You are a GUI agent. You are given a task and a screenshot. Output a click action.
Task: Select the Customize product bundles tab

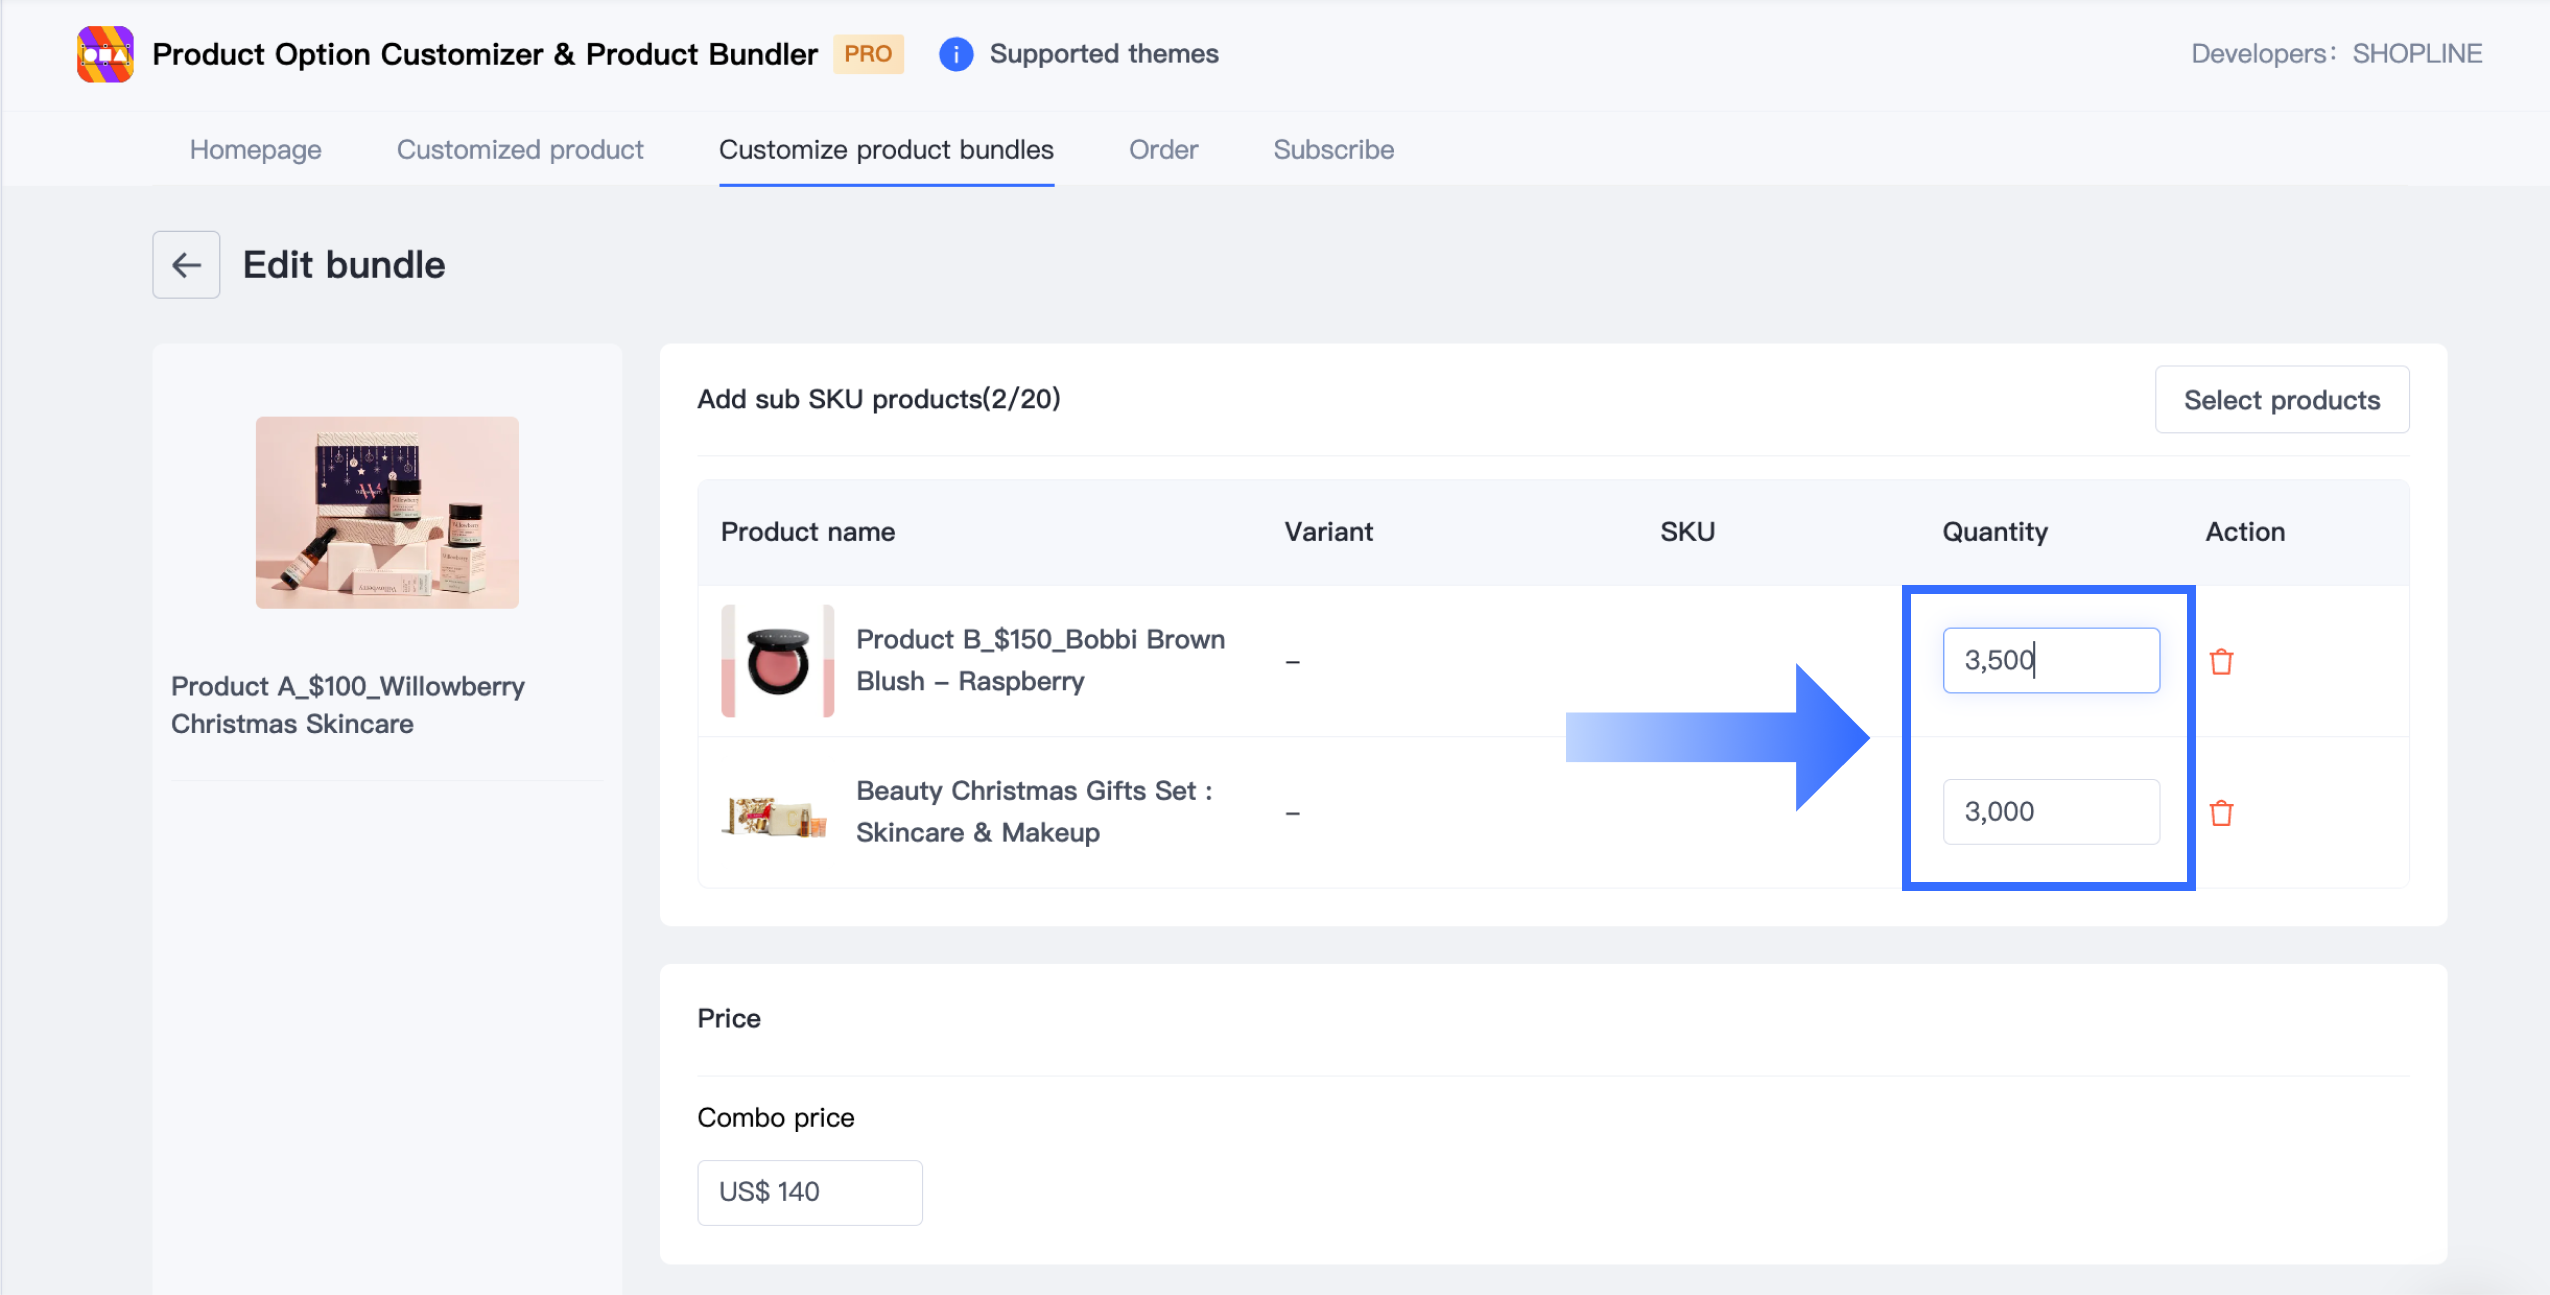[x=886, y=150]
